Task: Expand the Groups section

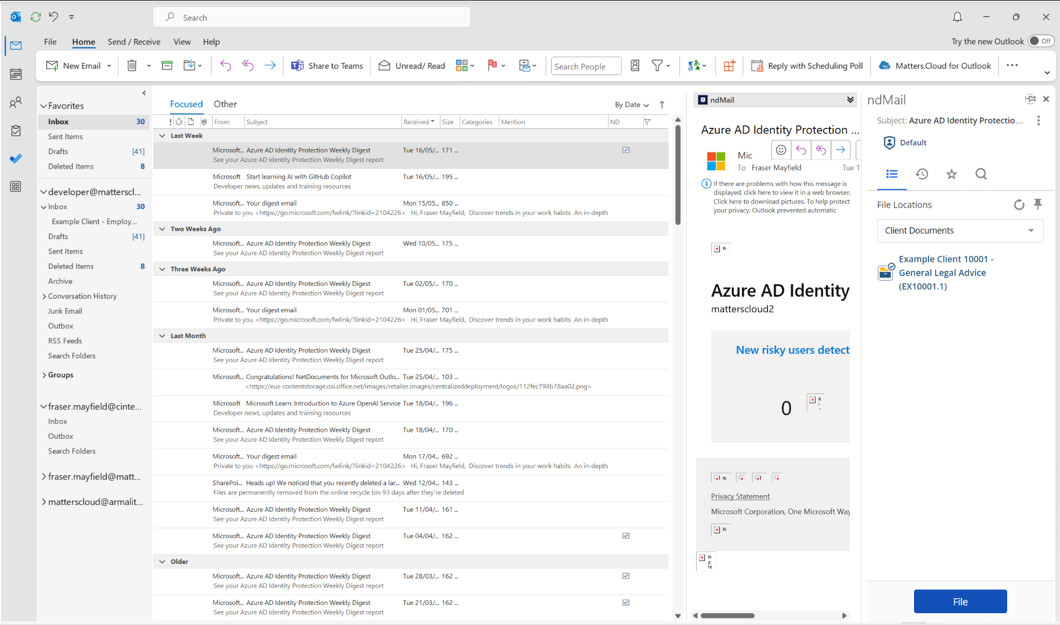Action: 44,375
